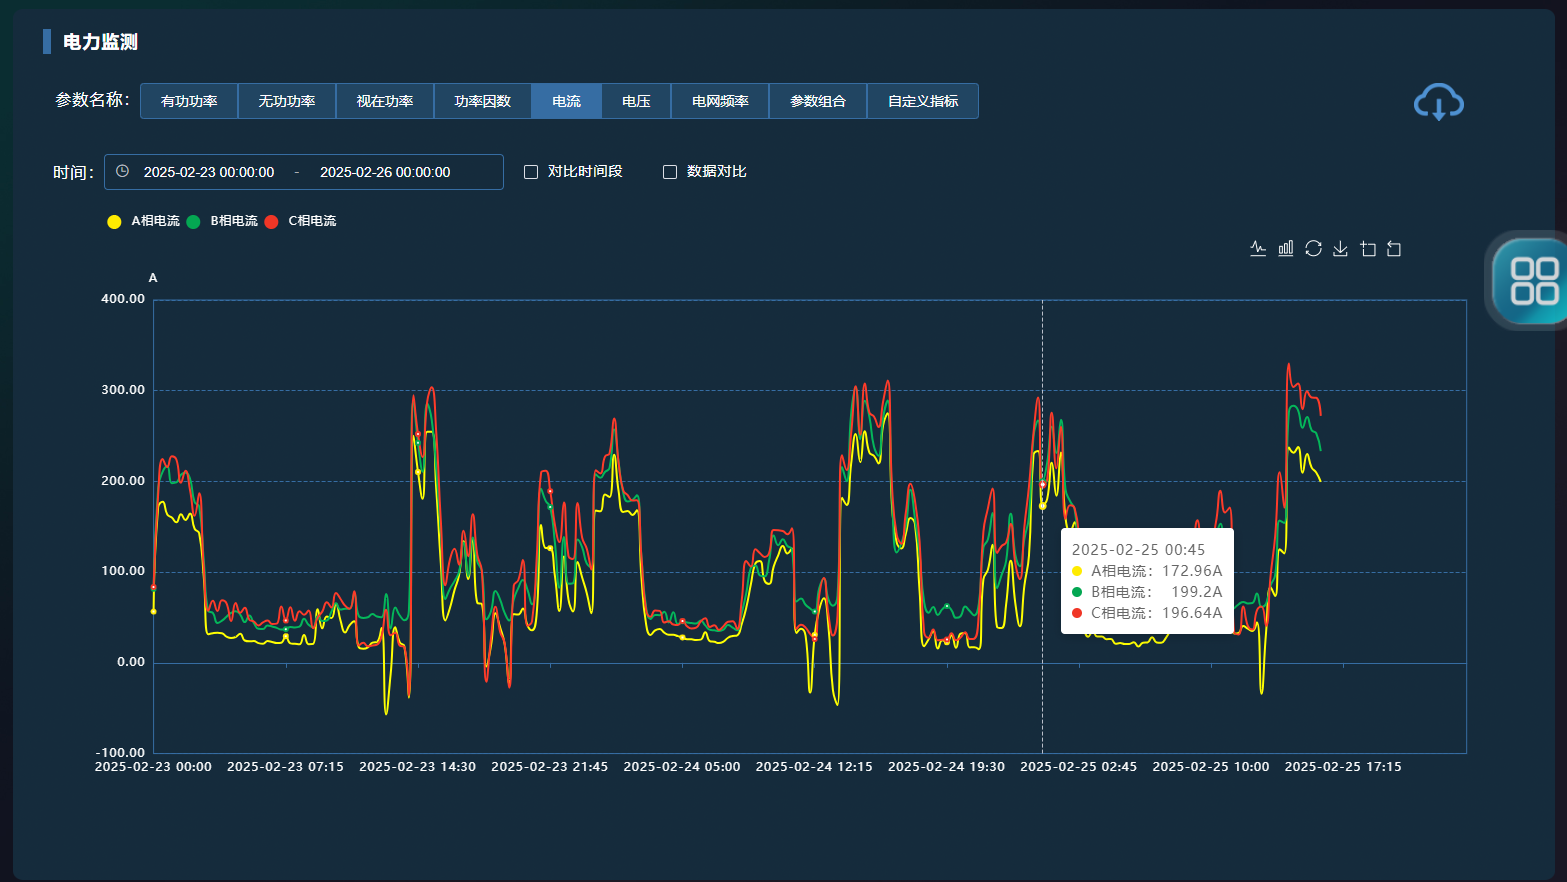This screenshot has width=1567, height=882.
Task: Select the 电压 parameter tab
Action: [x=636, y=101]
